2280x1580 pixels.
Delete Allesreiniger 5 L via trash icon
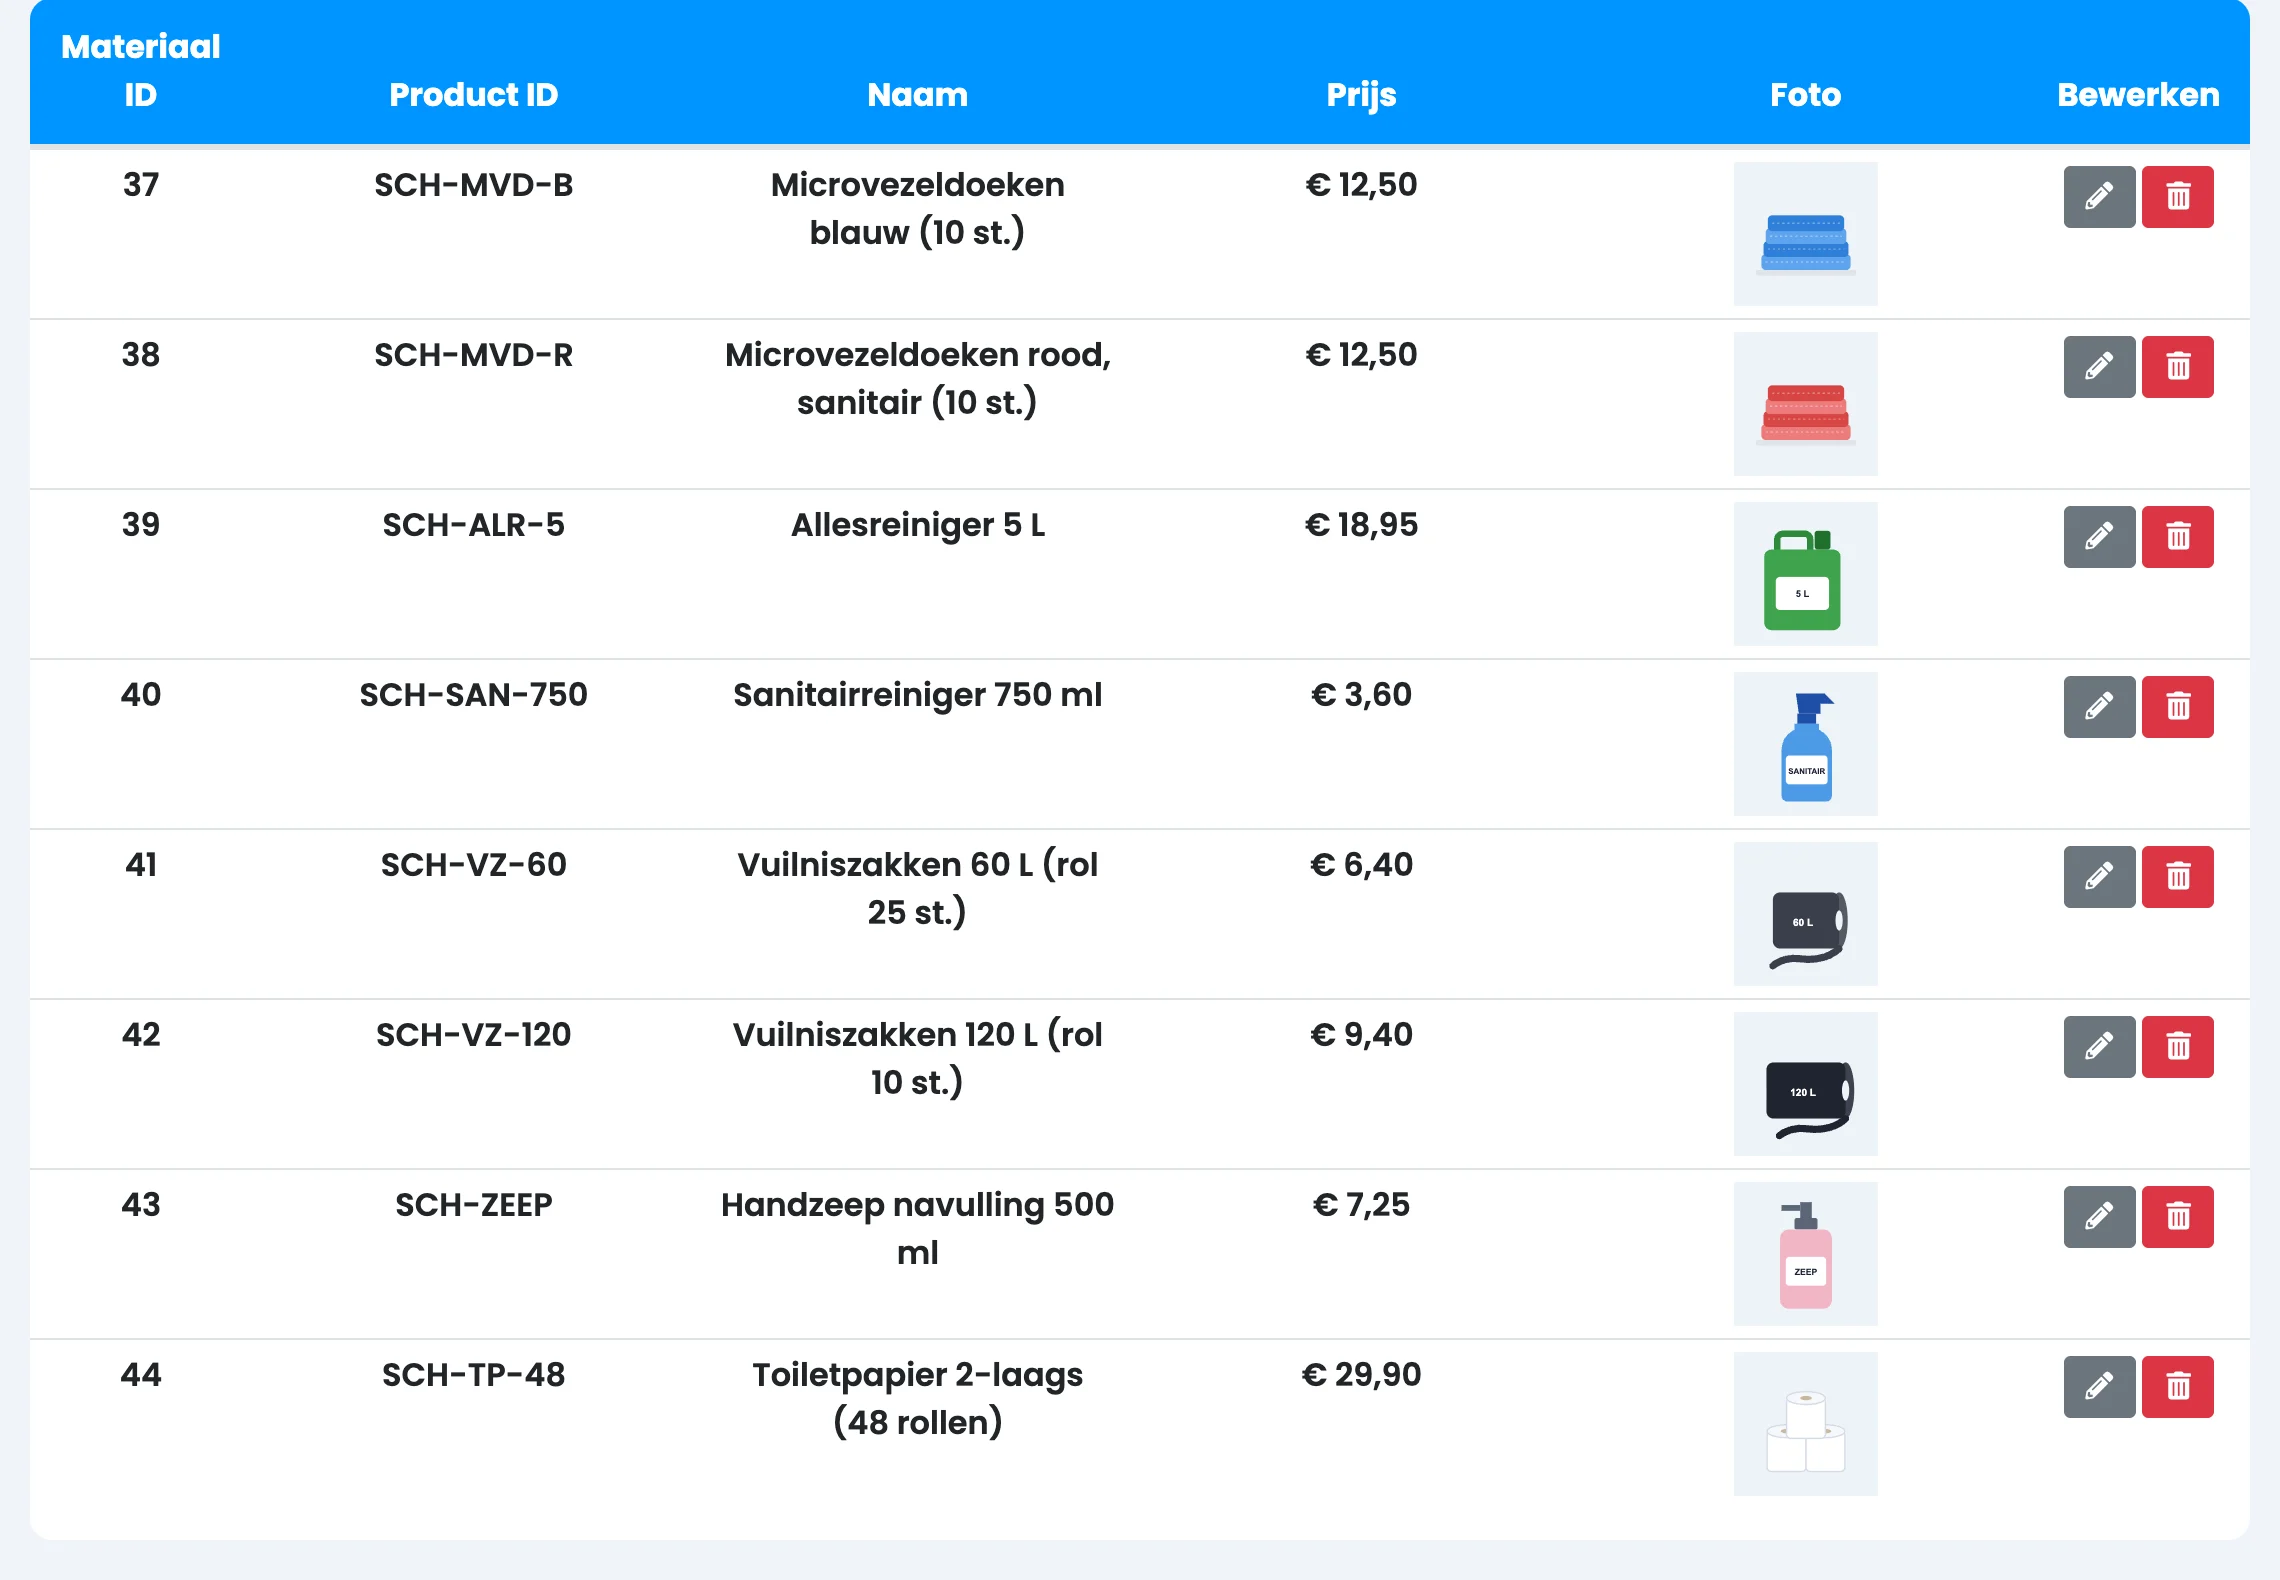coord(2178,537)
